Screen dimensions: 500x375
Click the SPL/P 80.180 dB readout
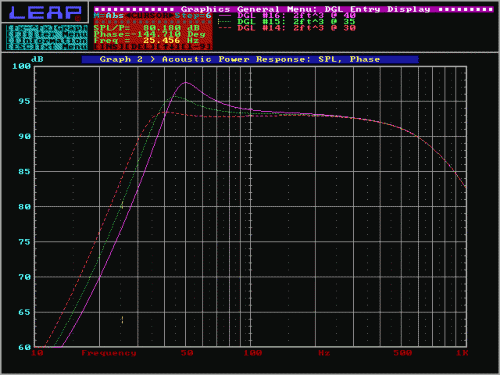tap(147, 28)
